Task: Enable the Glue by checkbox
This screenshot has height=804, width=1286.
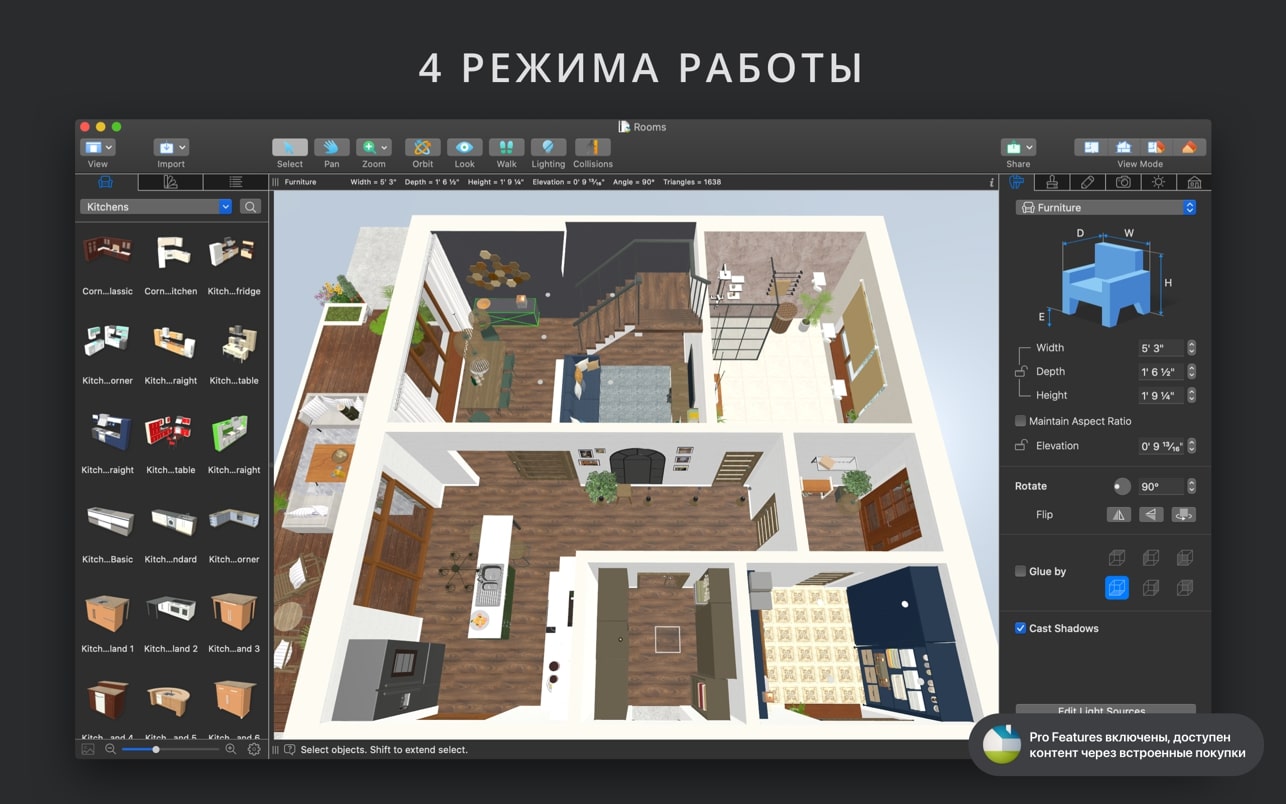Action: (x=1020, y=571)
